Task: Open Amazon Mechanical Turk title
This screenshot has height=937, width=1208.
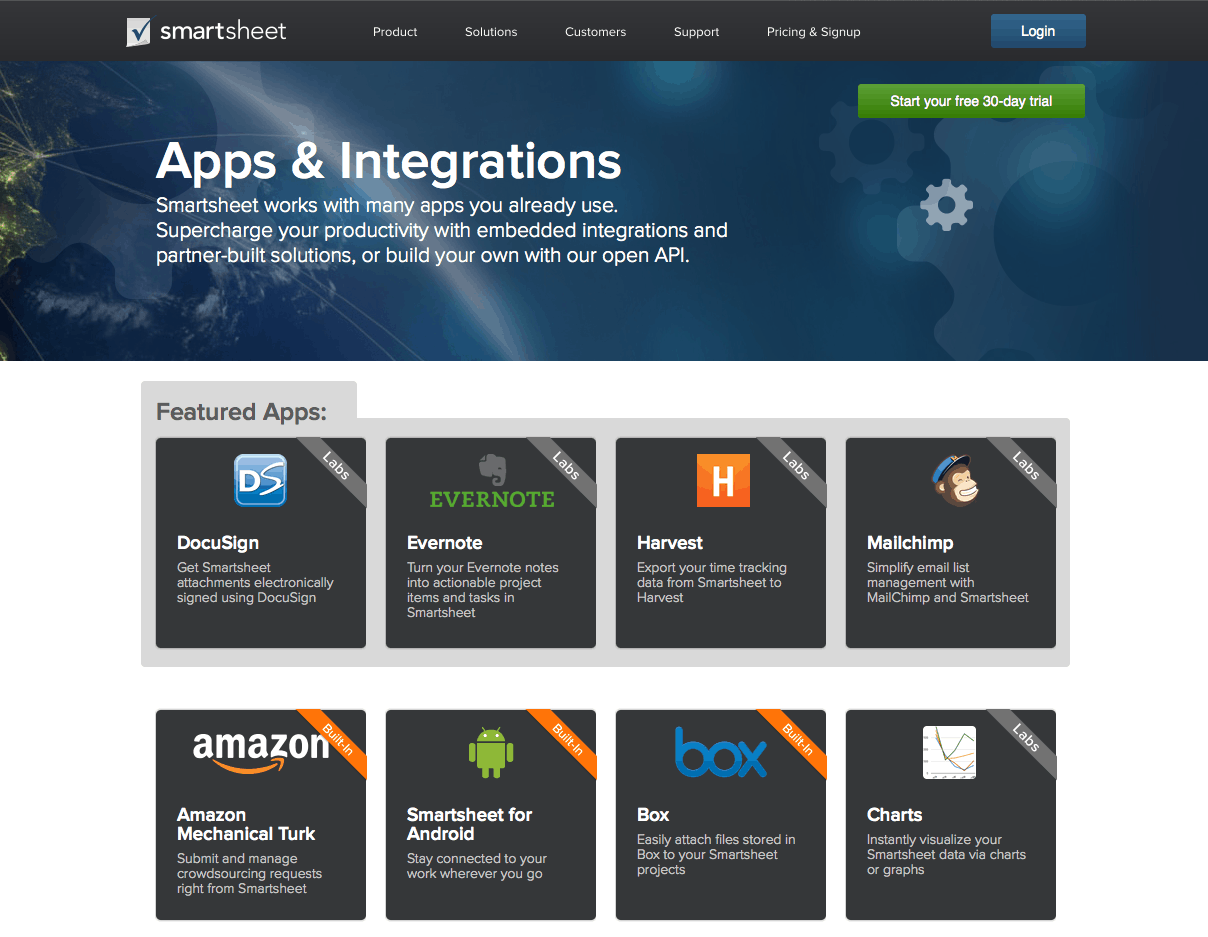Action: click(x=246, y=824)
